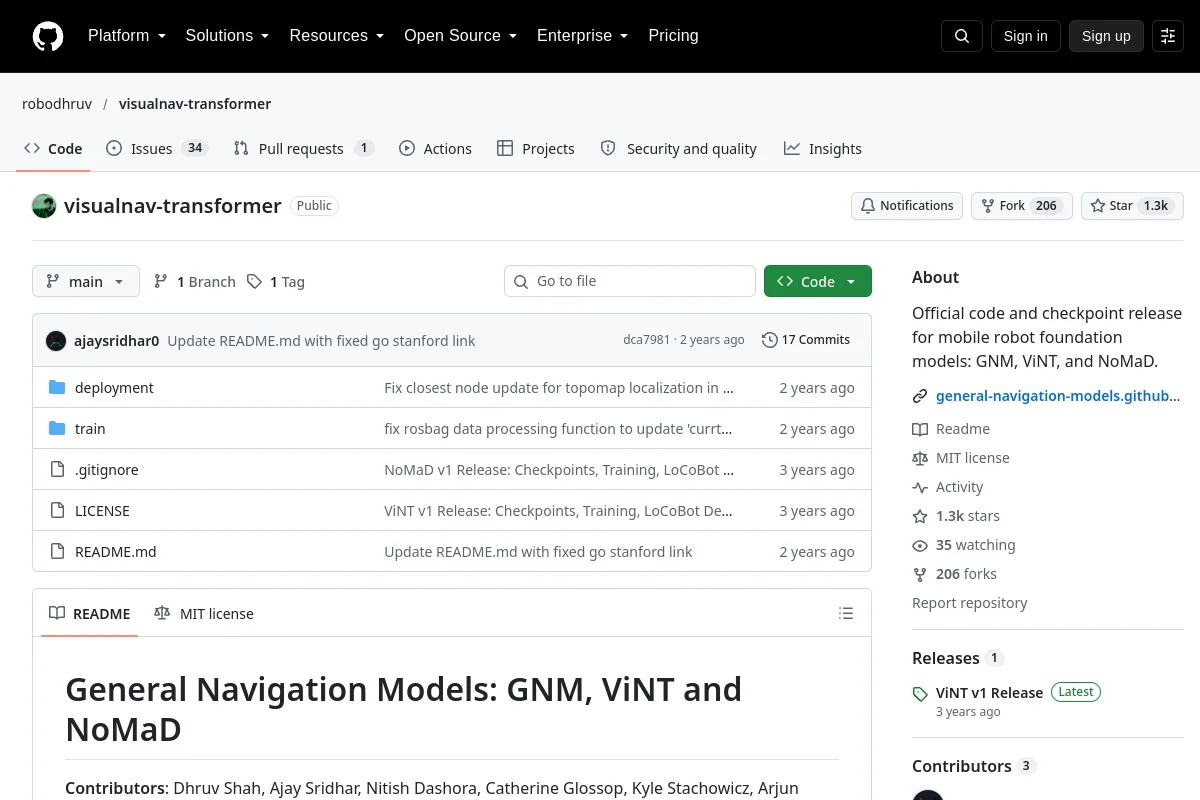Open the green Code dropdown button
This screenshot has height=800, width=1200.
click(818, 282)
